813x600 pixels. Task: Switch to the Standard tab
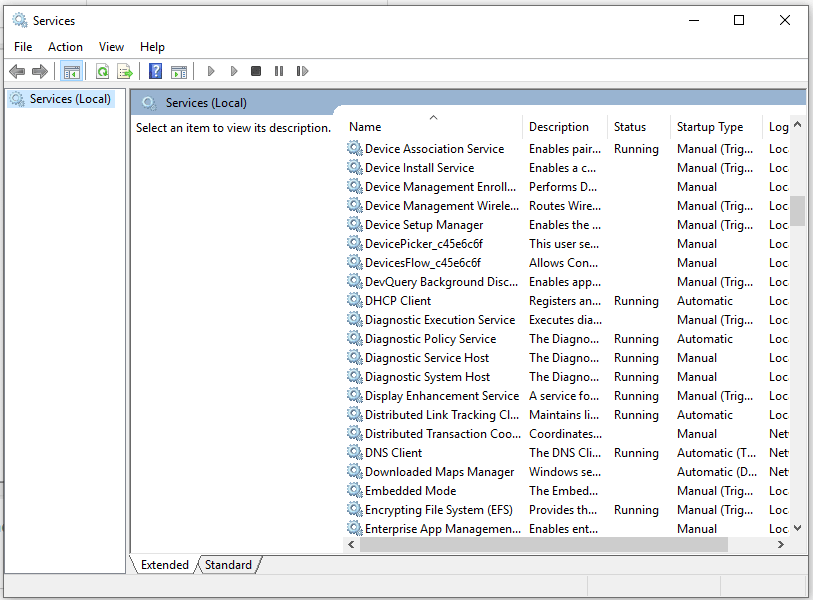[228, 564]
